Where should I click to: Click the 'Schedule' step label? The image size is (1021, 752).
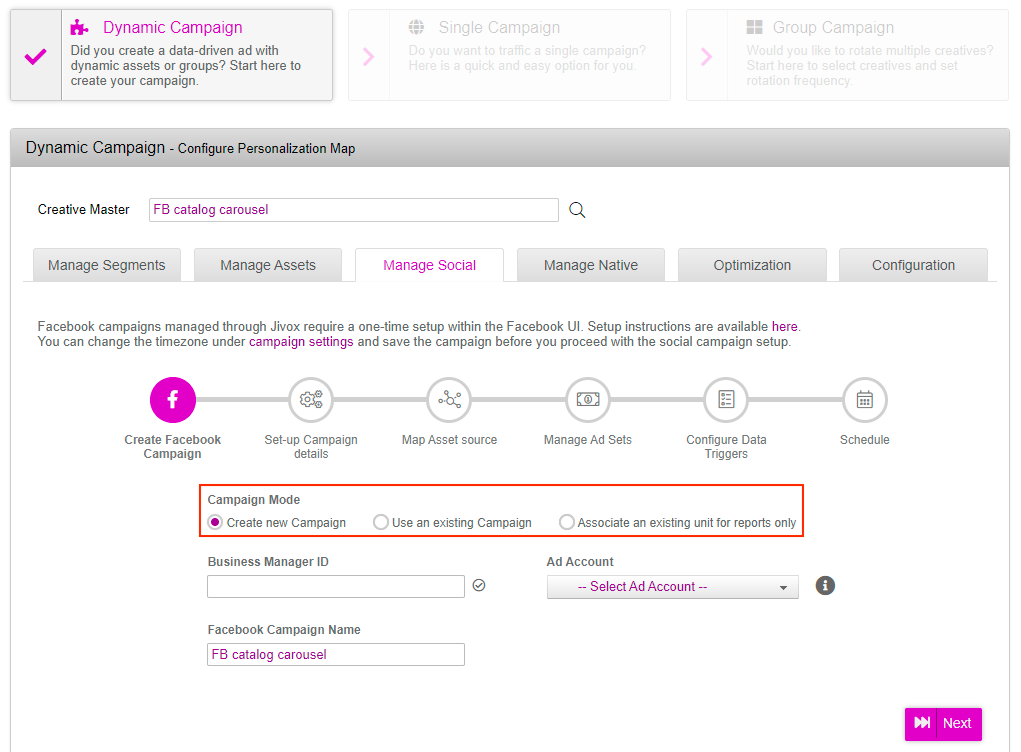click(x=865, y=439)
